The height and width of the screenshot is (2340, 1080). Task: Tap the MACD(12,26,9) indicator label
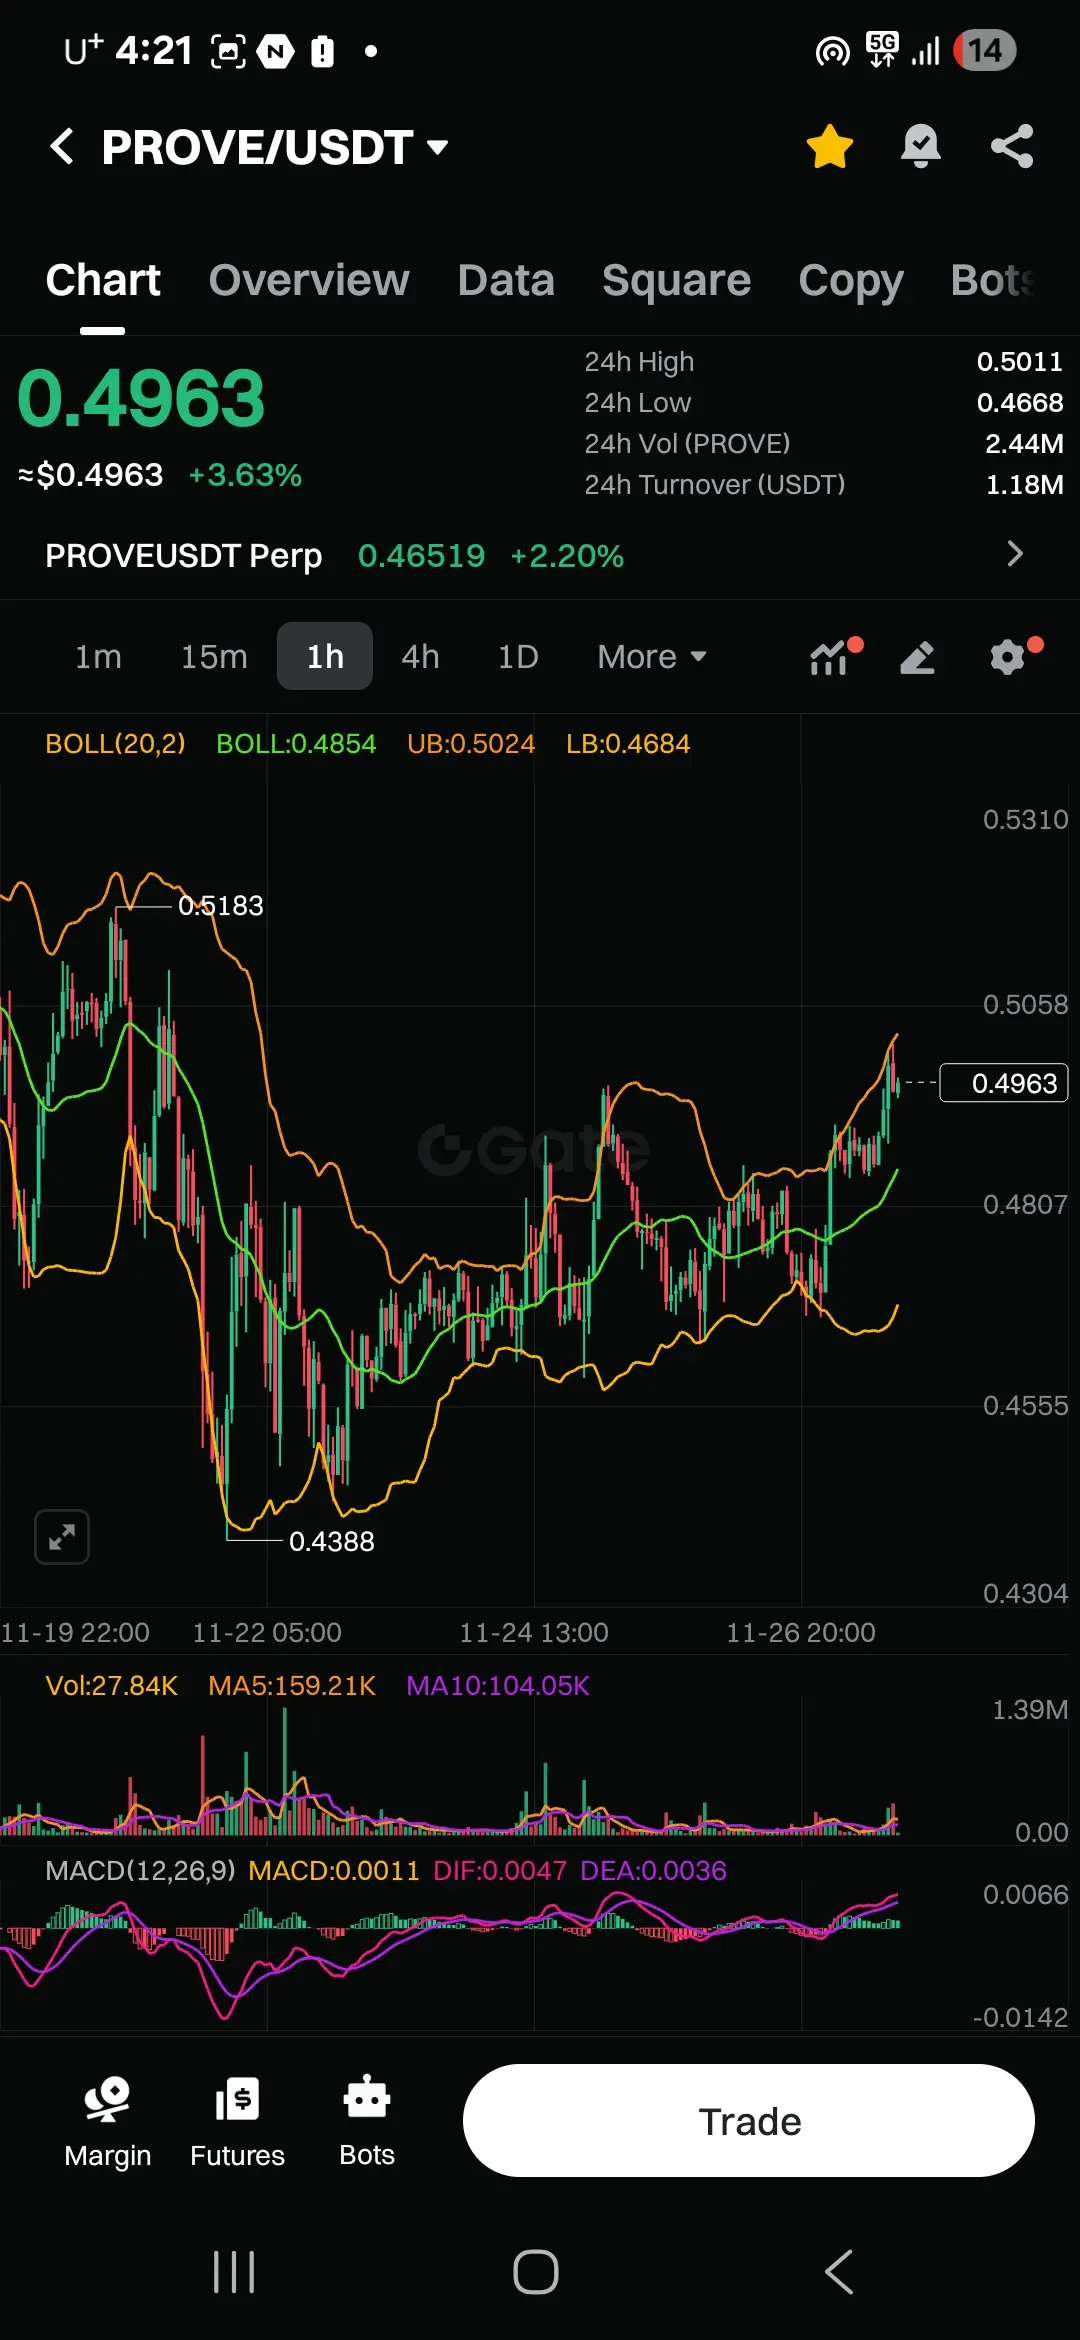point(140,1871)
